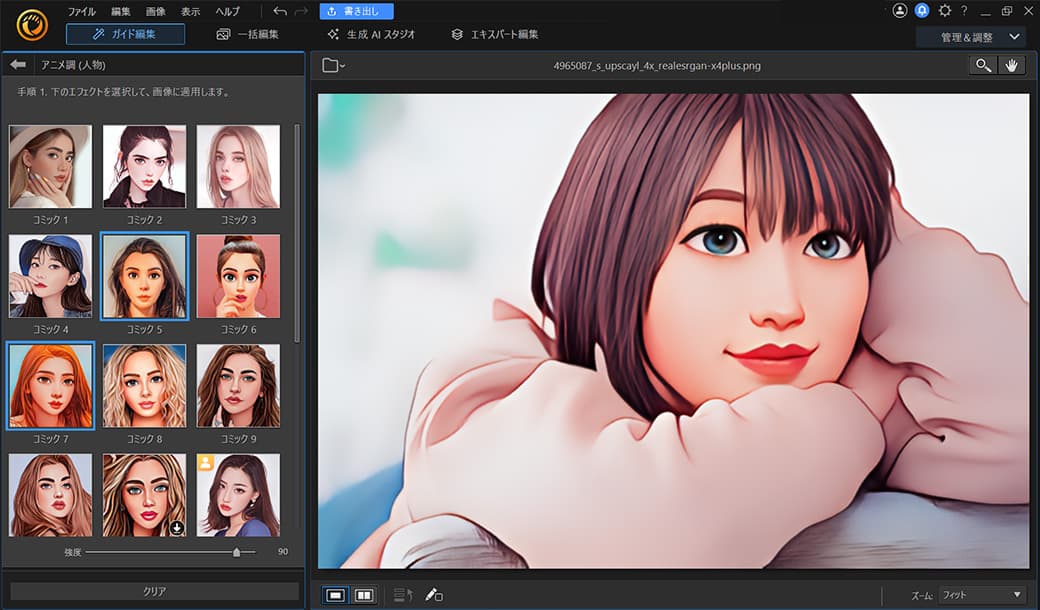
Task: Open the 管理＆調整 dropdown
Action: (x=967, y=36)
